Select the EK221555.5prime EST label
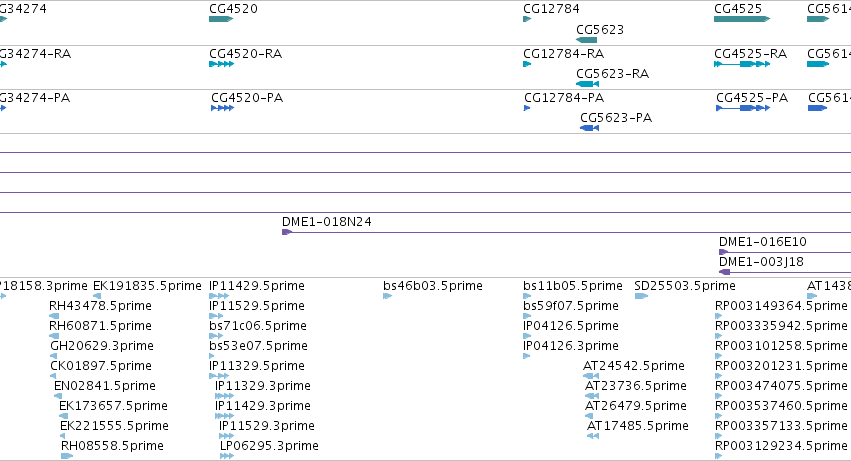Screen dimensions: 851x461 point(114,426)
